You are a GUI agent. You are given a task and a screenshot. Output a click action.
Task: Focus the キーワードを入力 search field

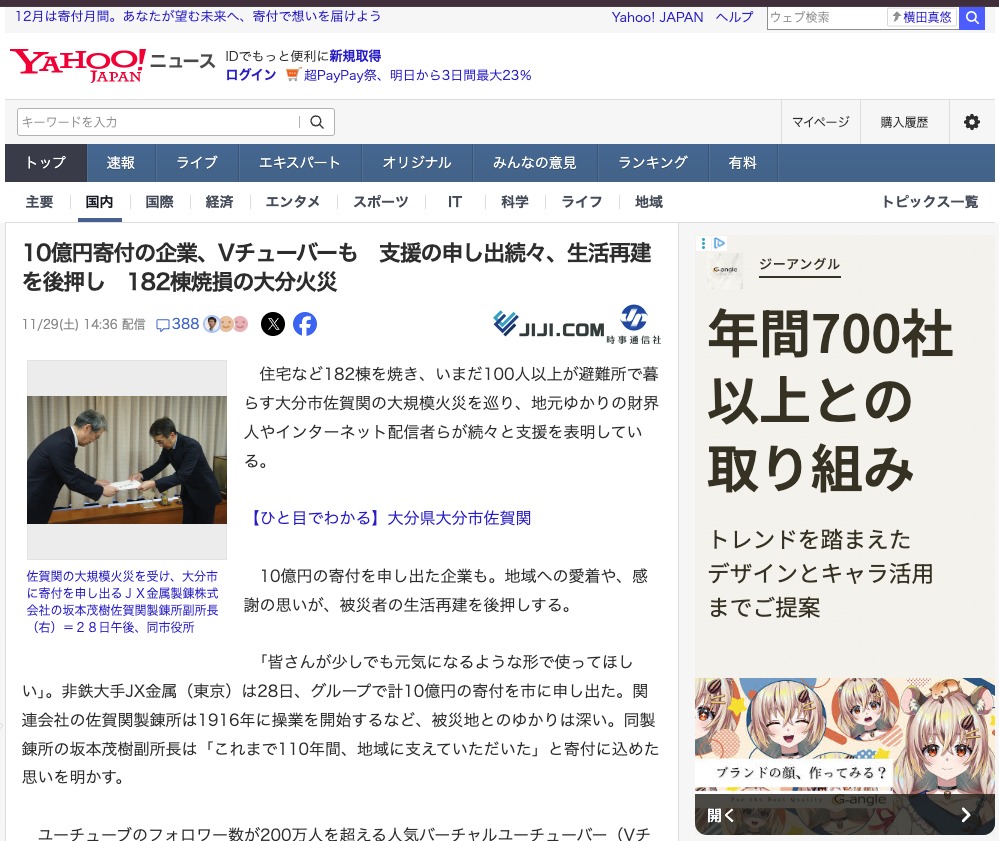(158, 122)
